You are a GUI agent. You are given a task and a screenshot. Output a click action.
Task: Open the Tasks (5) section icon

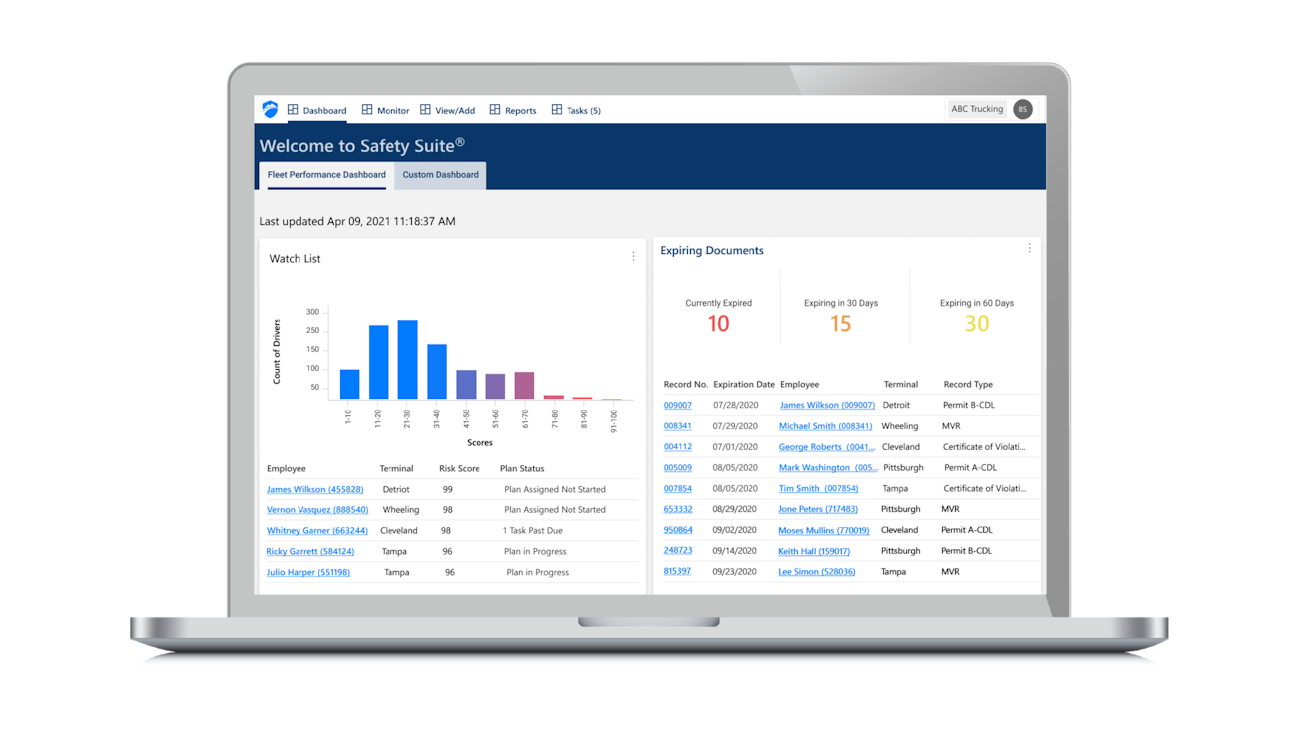pos(557,110)
